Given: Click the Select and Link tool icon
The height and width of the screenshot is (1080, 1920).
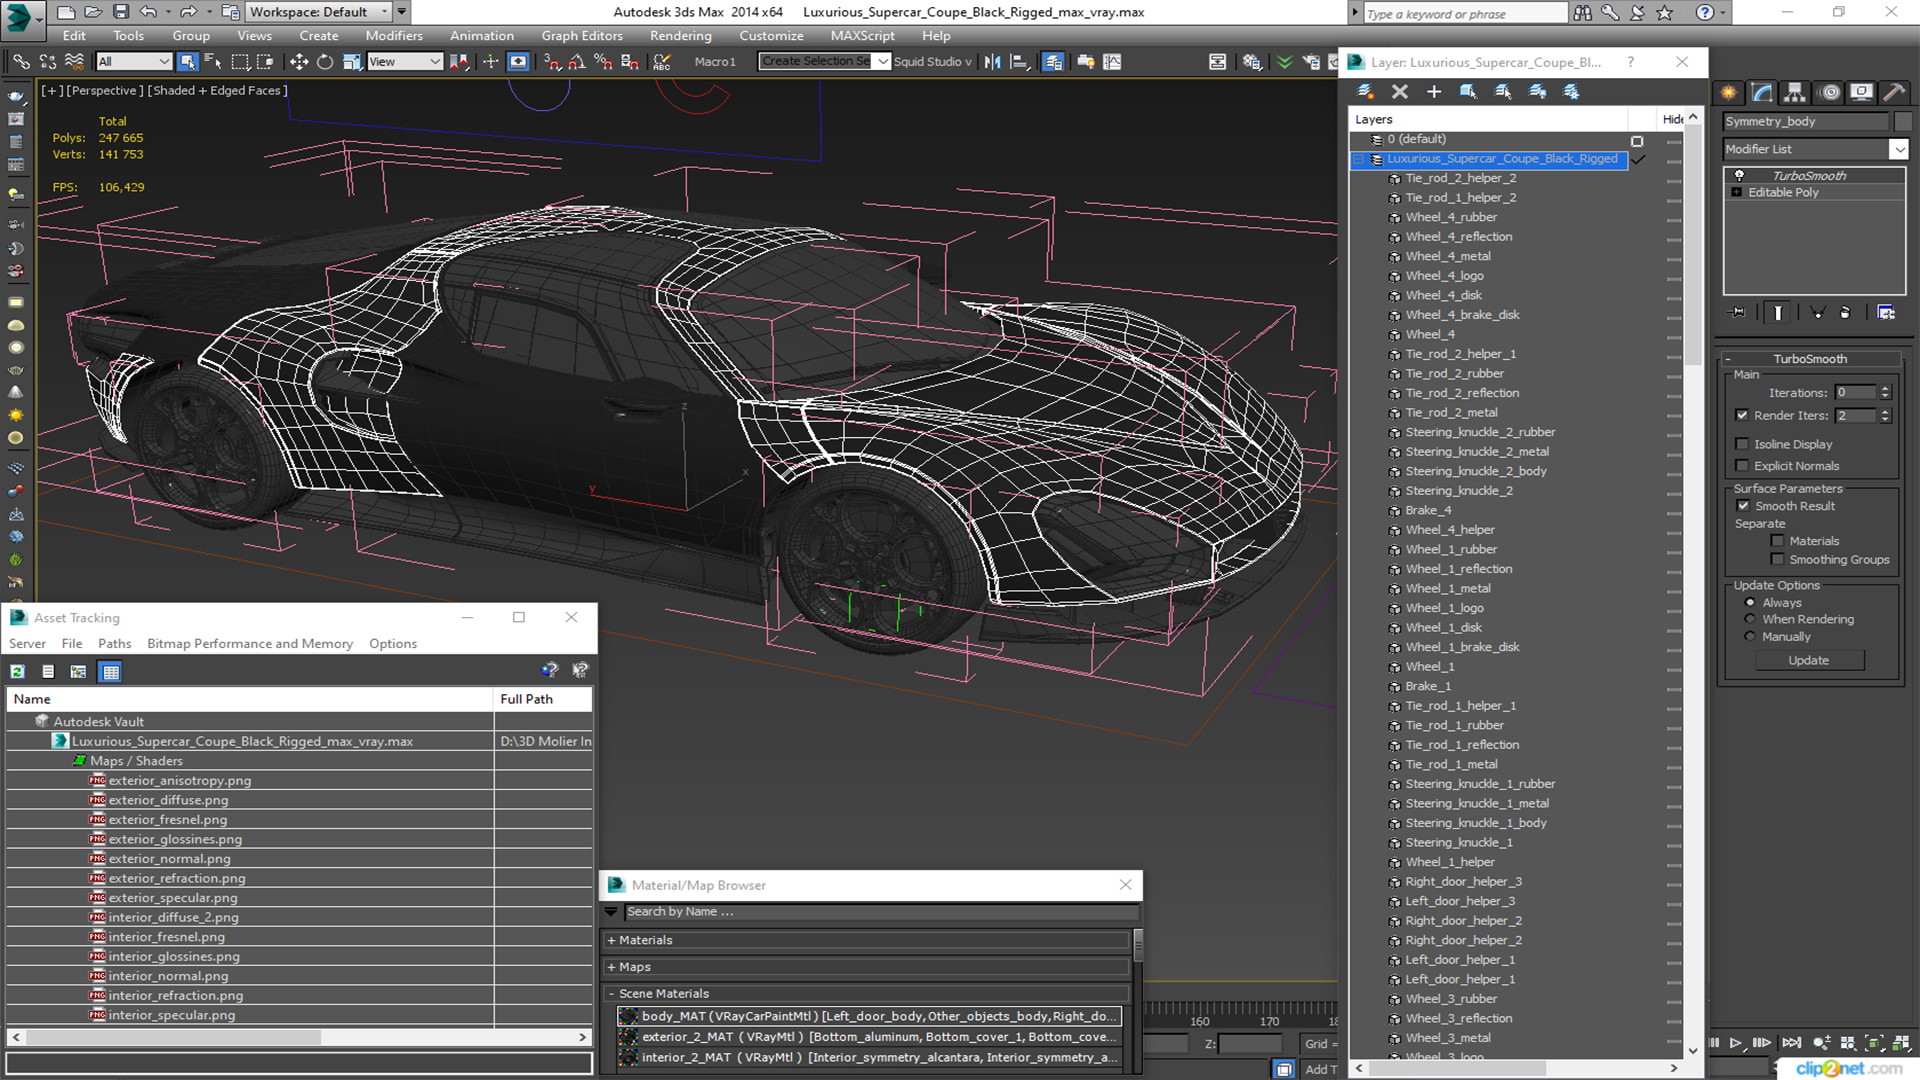Looking at the screenshot, I should click(x=21, y=62).
